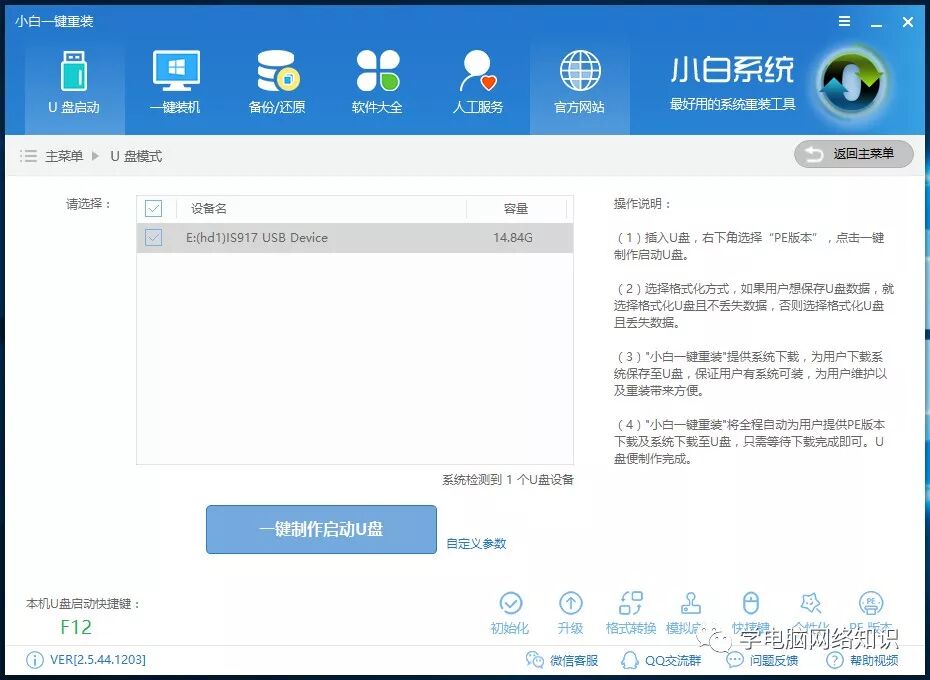Toggle the E:(hd1)IS917 USB Device checkbox

click(153, 238)
